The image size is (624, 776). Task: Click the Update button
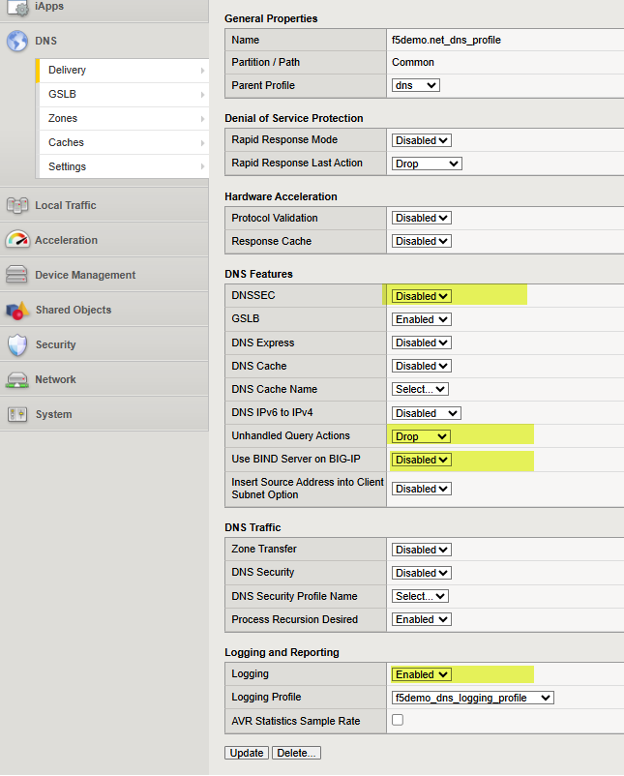(246, 753)
